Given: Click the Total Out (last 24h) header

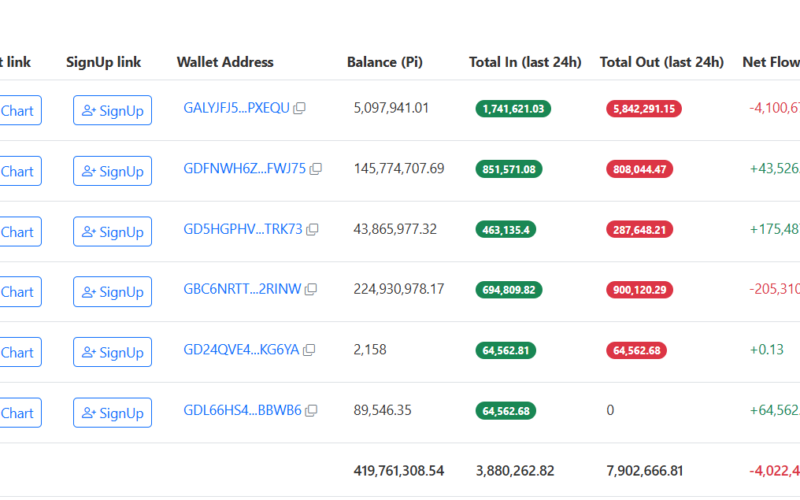Looking at the screenshot, I should click(661, 62).
